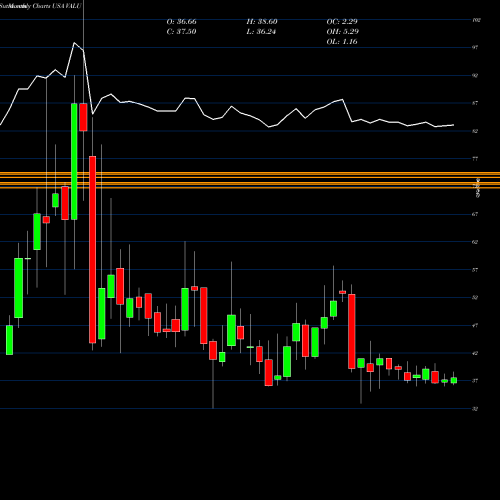Click the 77 price axis label

475,159
